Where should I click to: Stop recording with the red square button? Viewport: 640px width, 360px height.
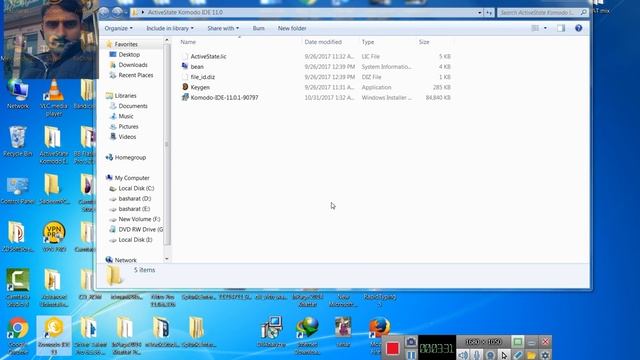click(x=393, y=348)
